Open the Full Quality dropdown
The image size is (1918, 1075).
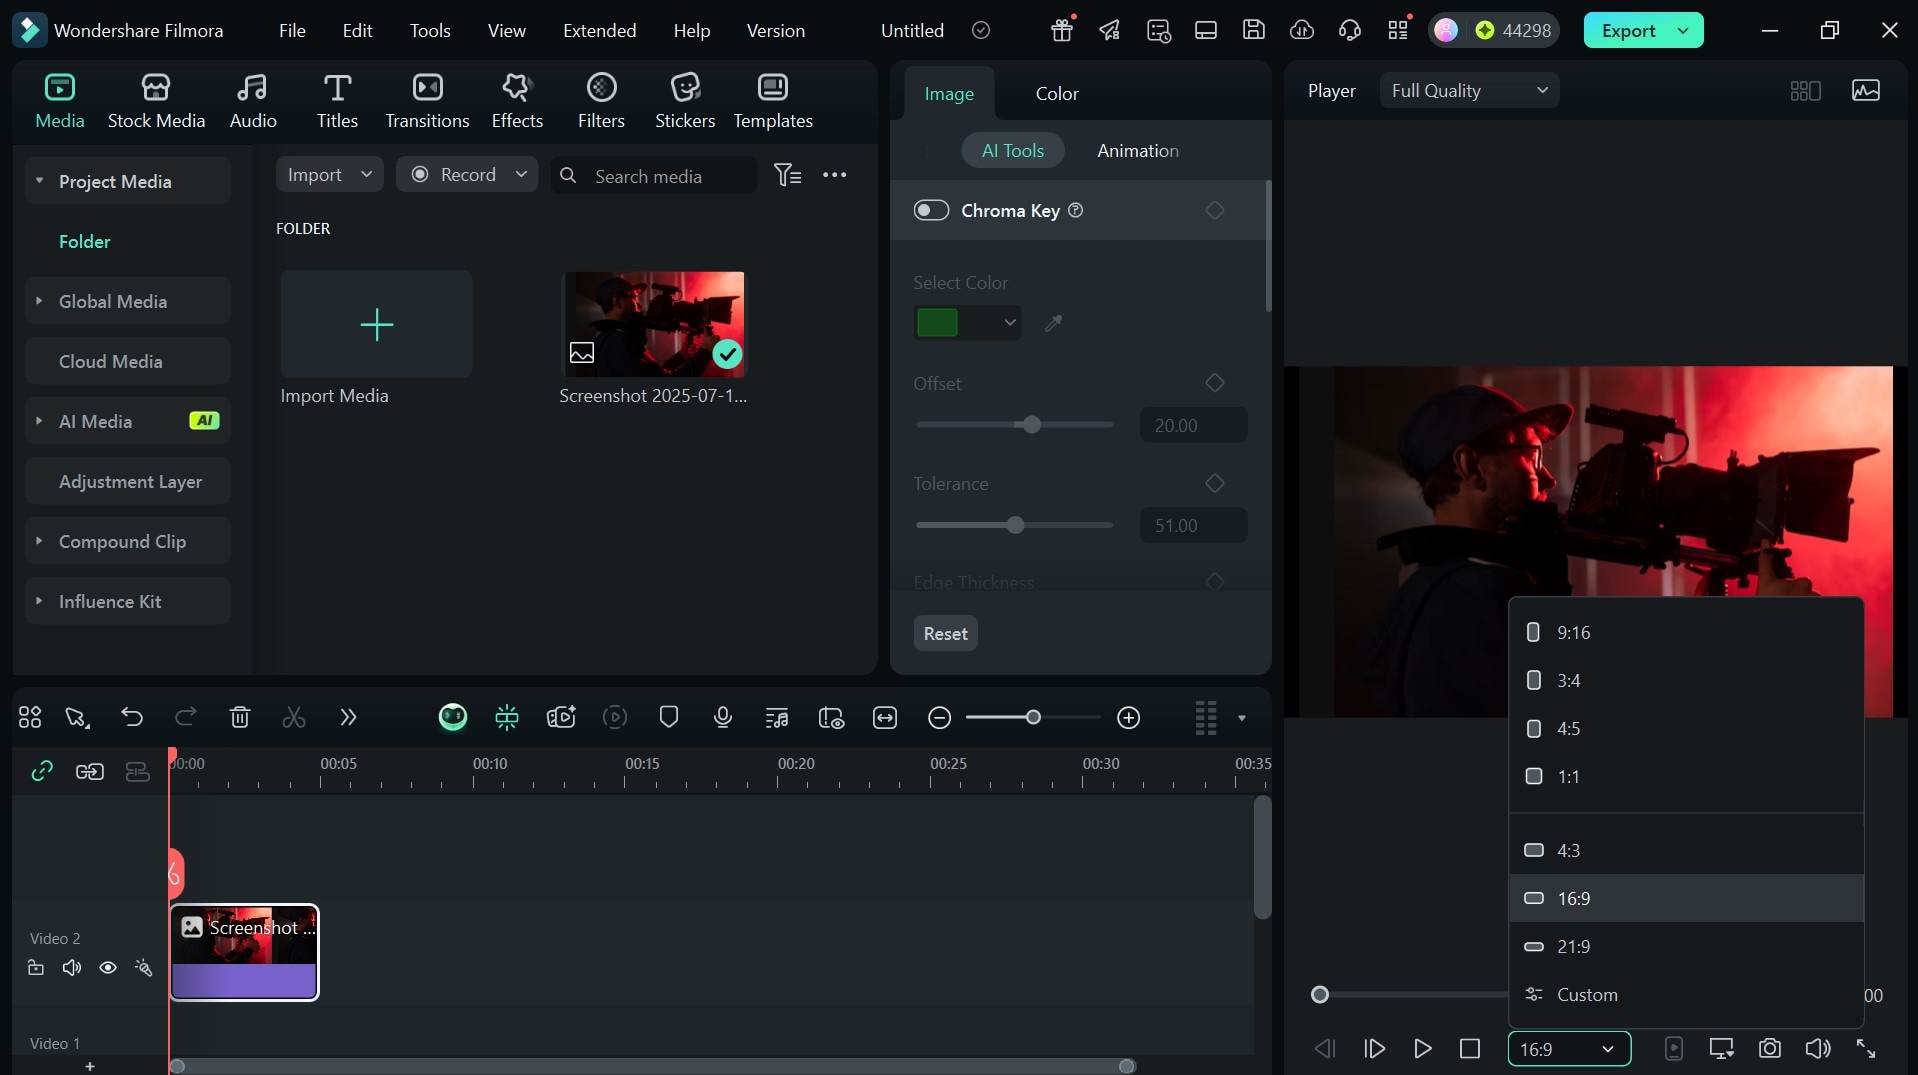click(1469, 91)
